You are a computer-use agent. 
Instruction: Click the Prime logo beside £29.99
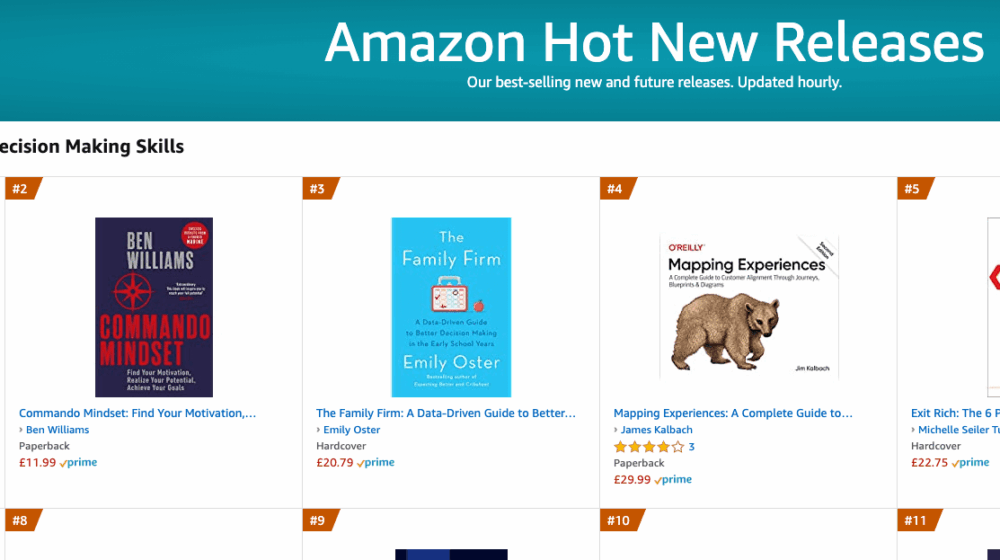point(673,480)
